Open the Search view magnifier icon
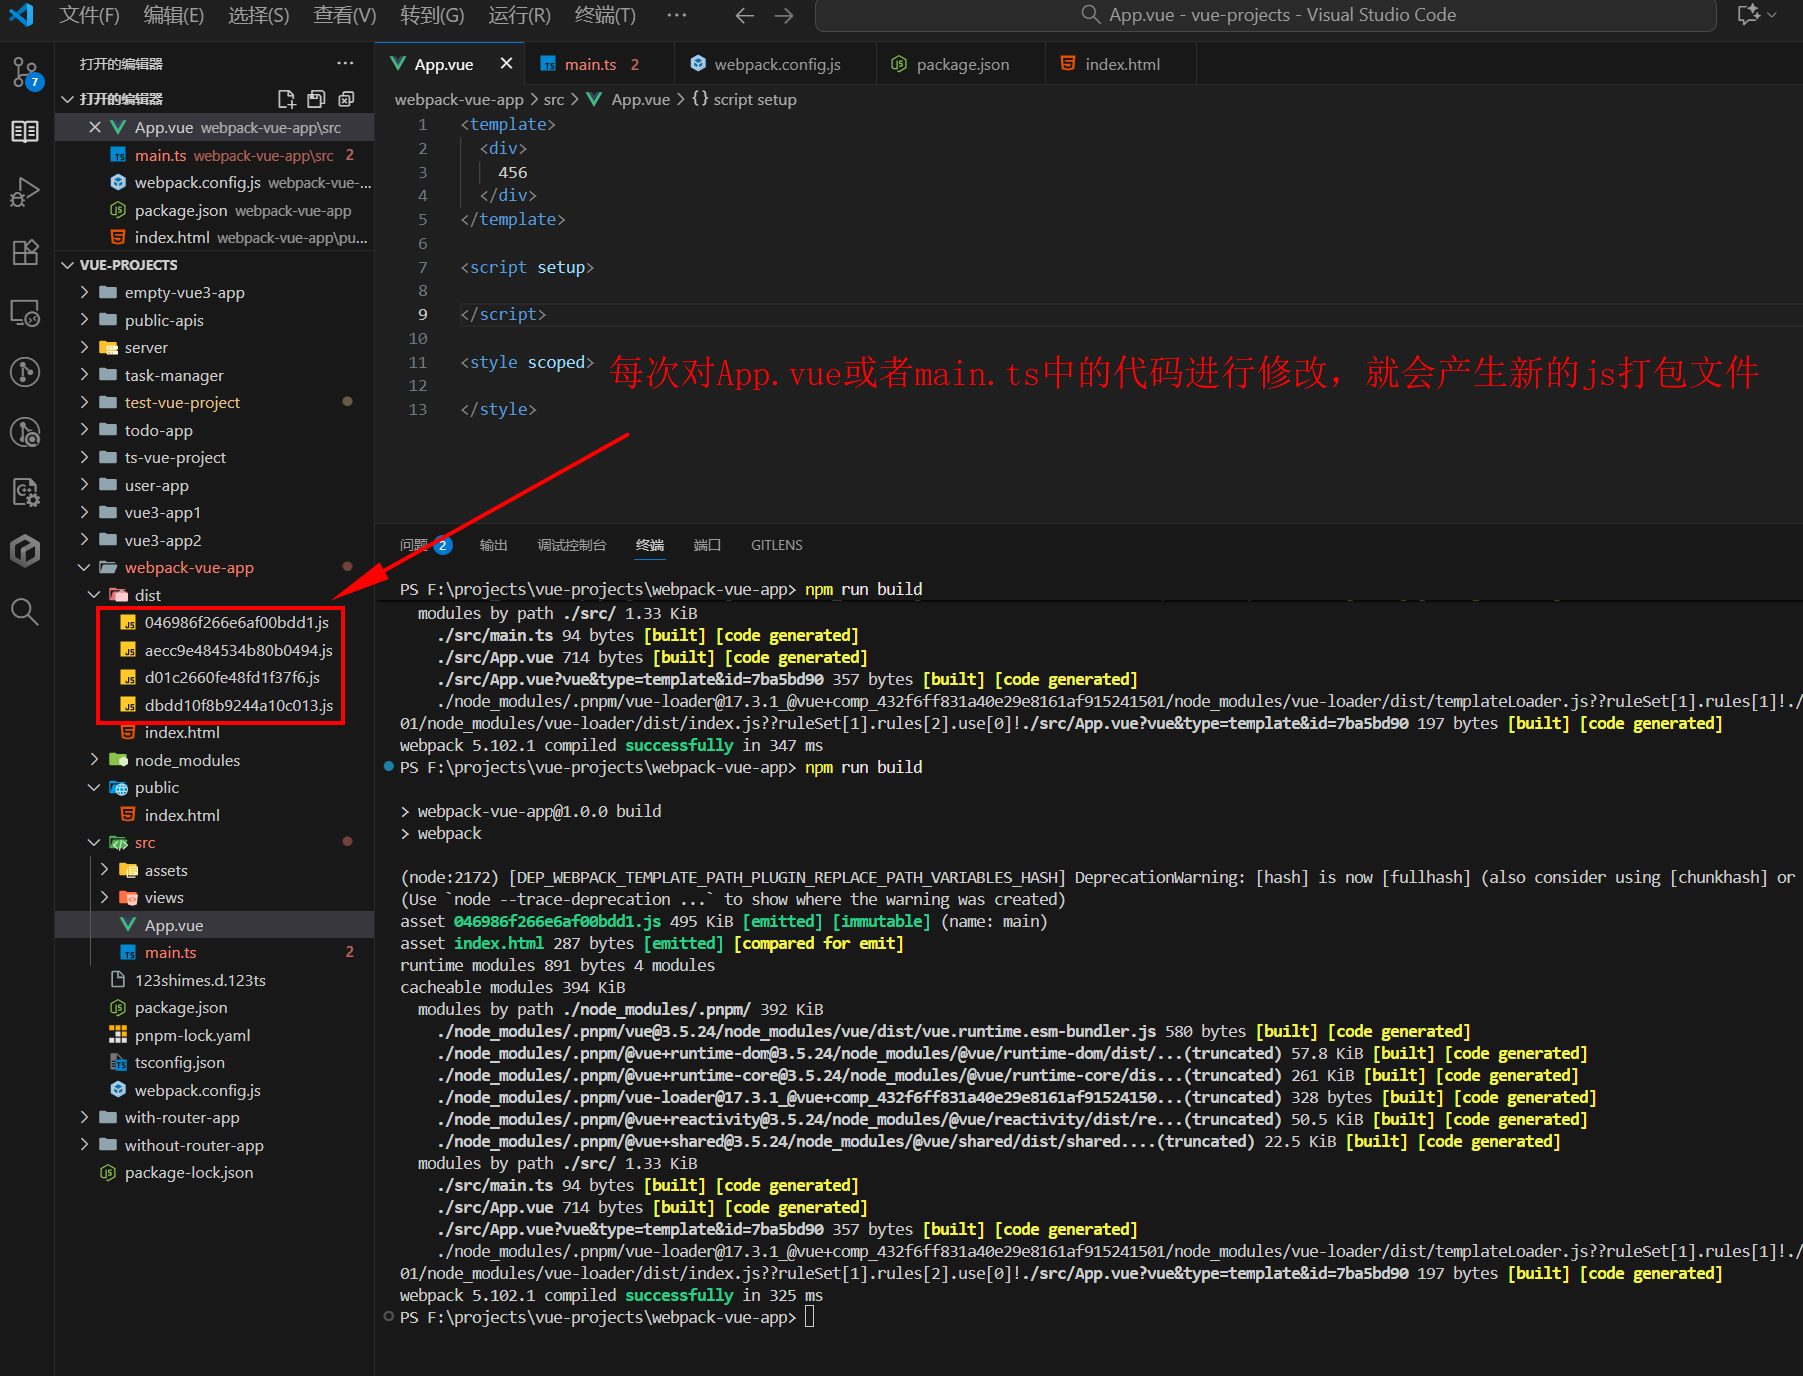Viewport: 1803px width, 1376px height. click(x=25, y=611)
